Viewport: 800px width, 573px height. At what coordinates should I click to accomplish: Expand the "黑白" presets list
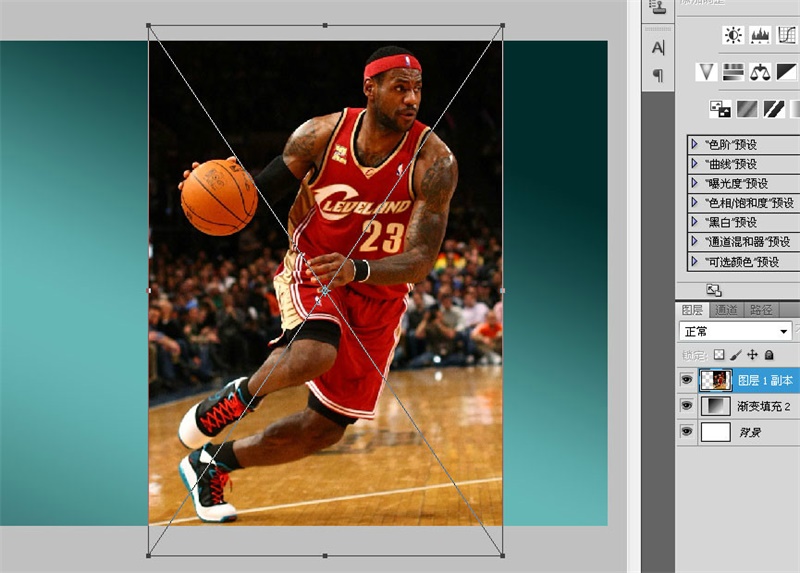click(x=694, y=222)
